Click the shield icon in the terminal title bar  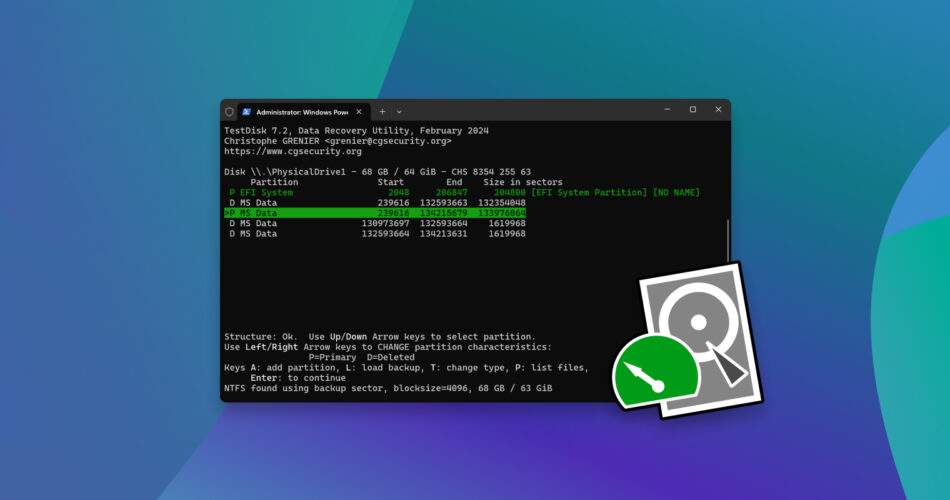tap(229, 112)
